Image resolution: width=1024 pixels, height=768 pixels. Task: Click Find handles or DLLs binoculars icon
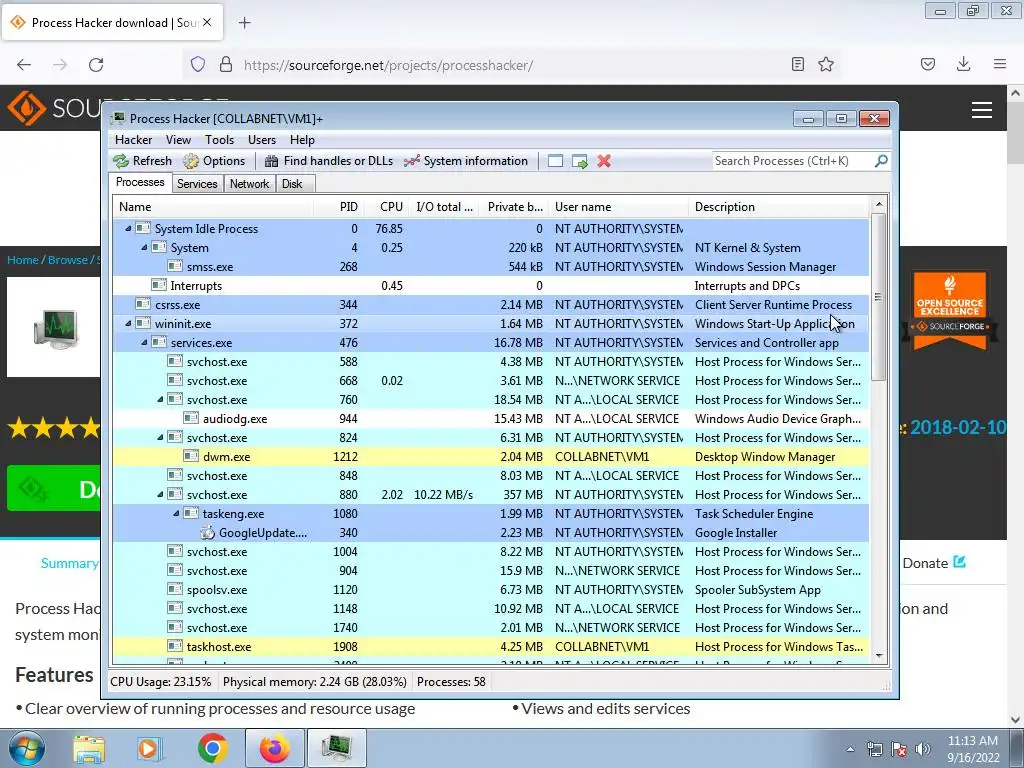271,161
